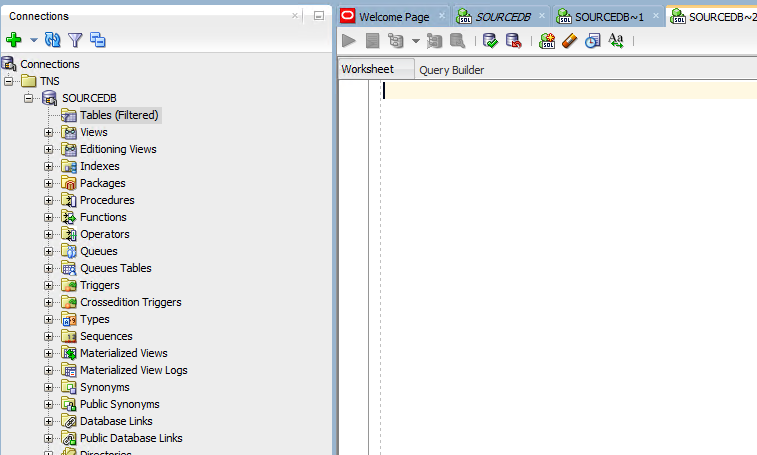Expand the Procedures node
This screenshot has height=455, width=757.
point(48,200)
